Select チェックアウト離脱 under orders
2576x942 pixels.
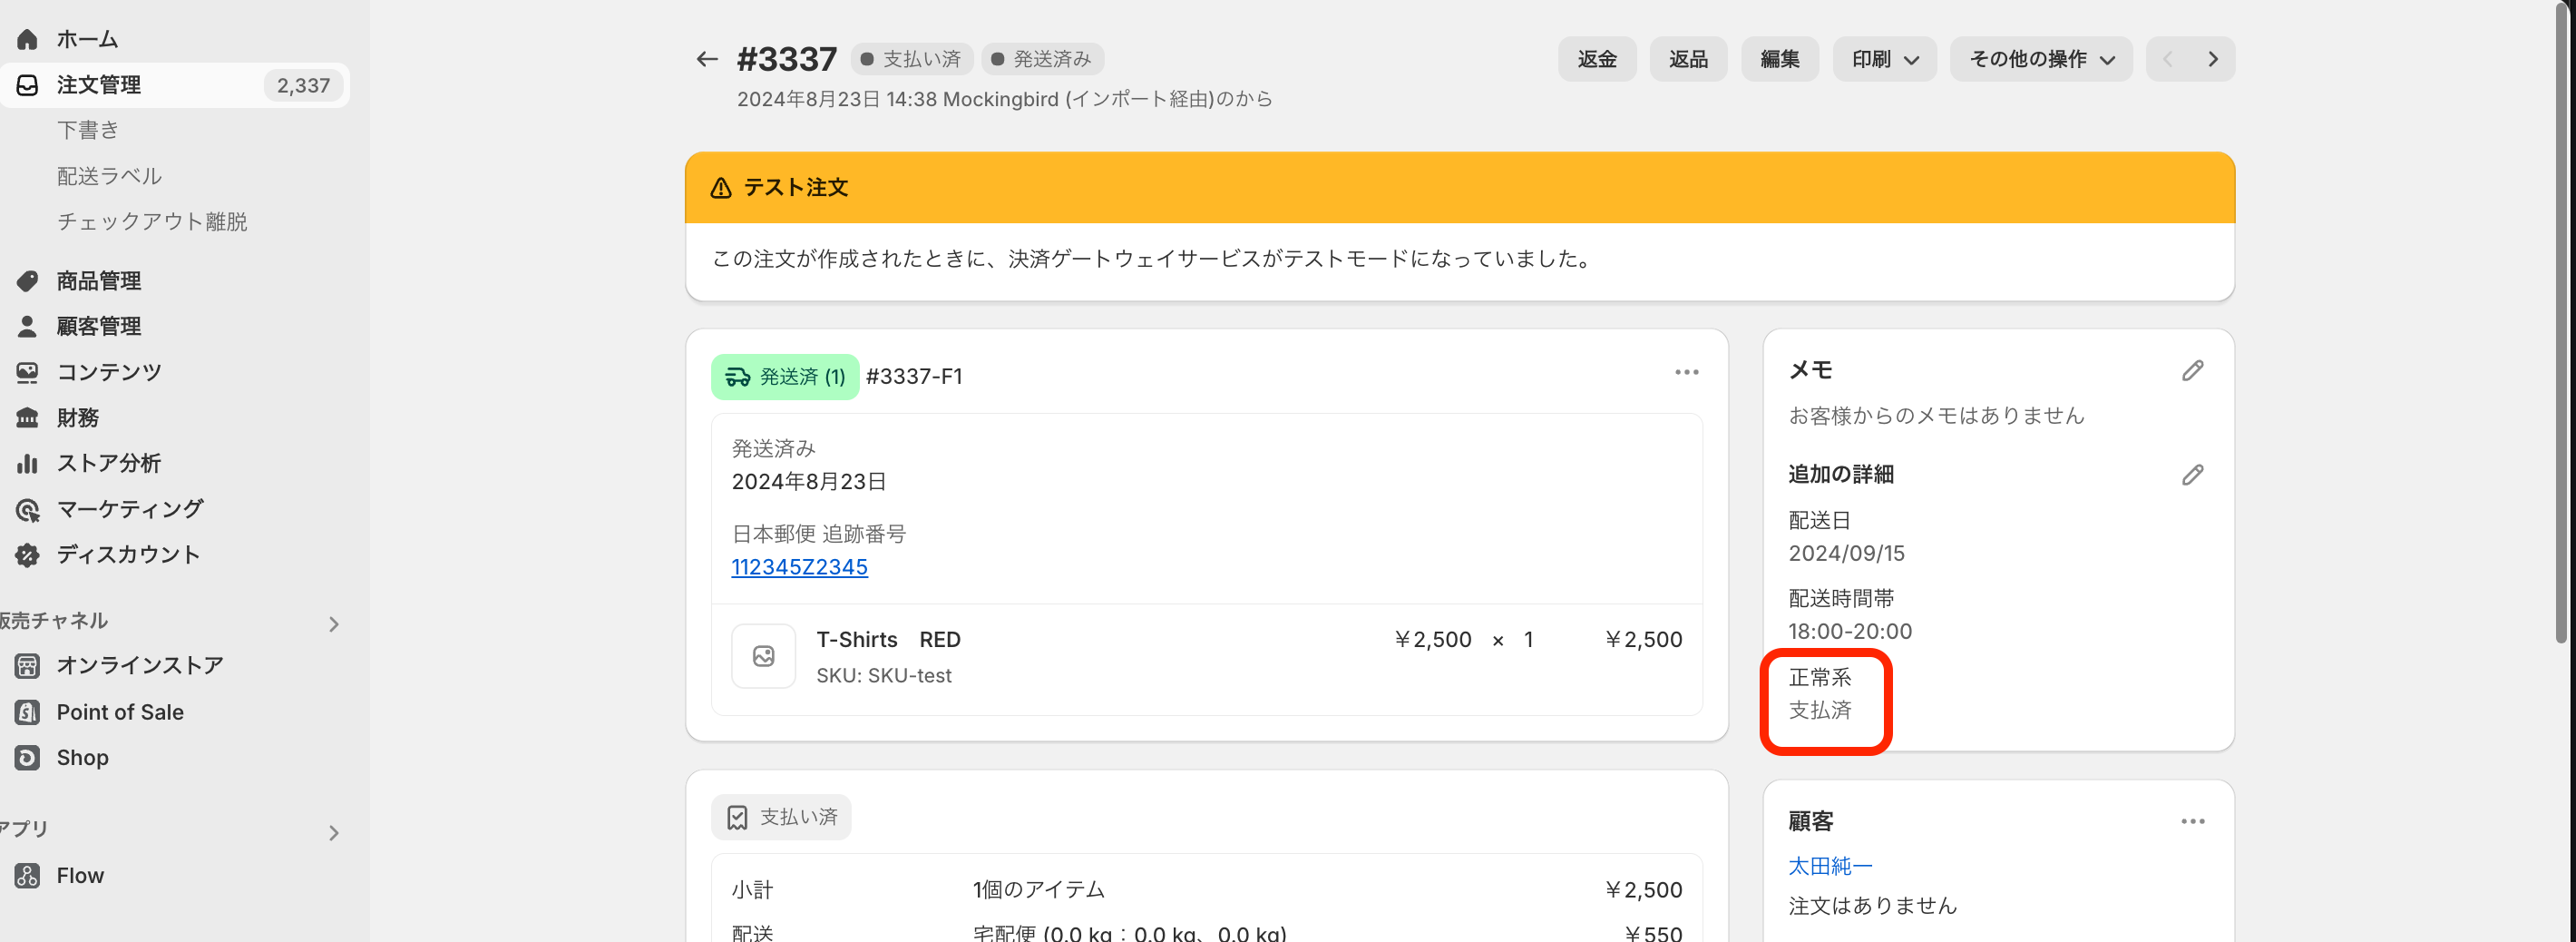(x=152, y=221)
